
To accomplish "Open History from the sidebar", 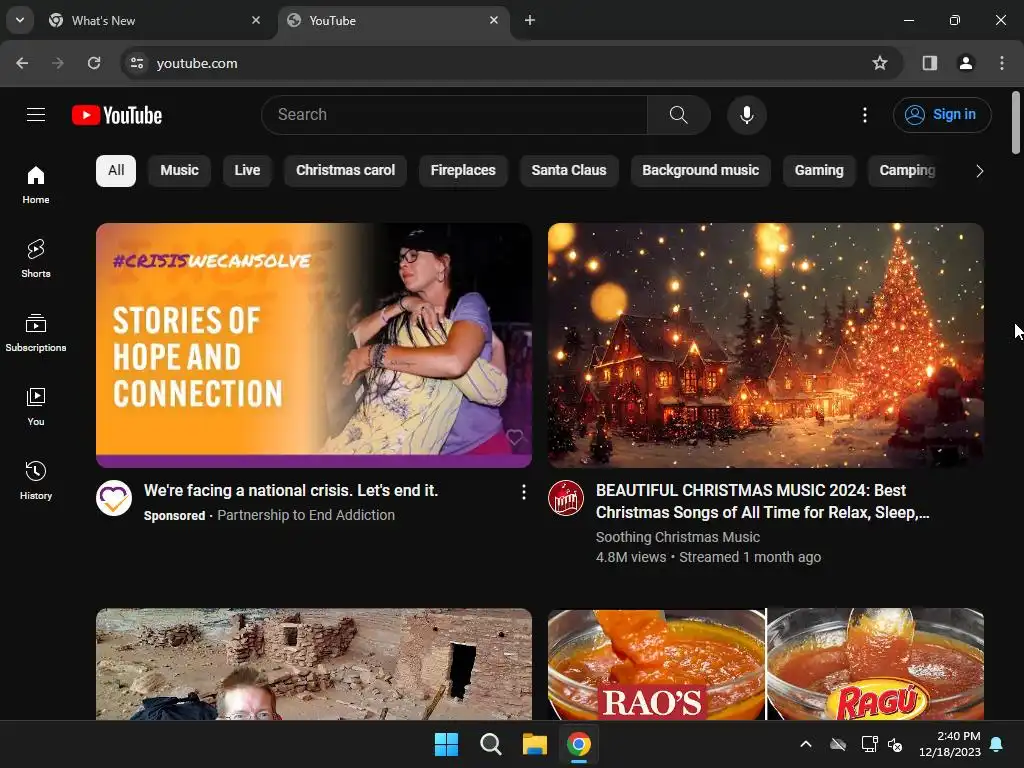I will click(36, 480).
